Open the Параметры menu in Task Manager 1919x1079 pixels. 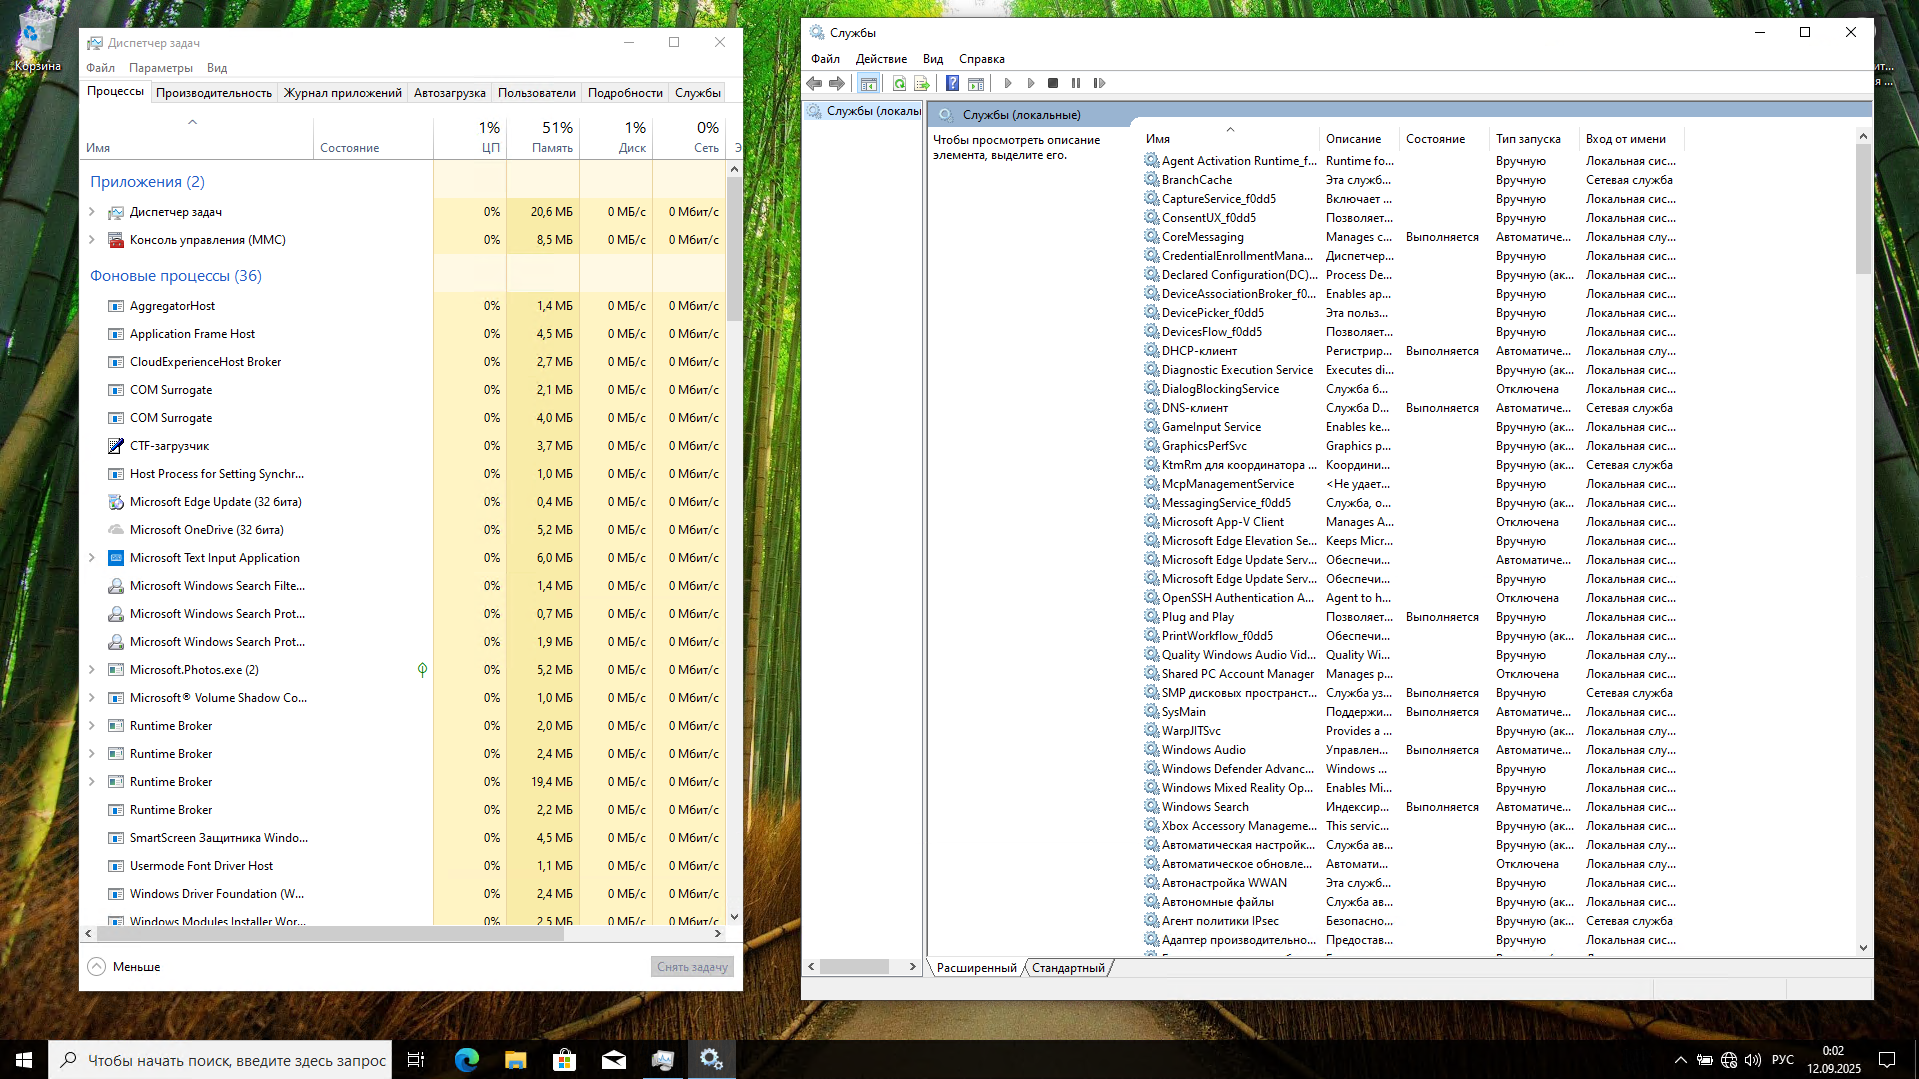pos(161,68)
